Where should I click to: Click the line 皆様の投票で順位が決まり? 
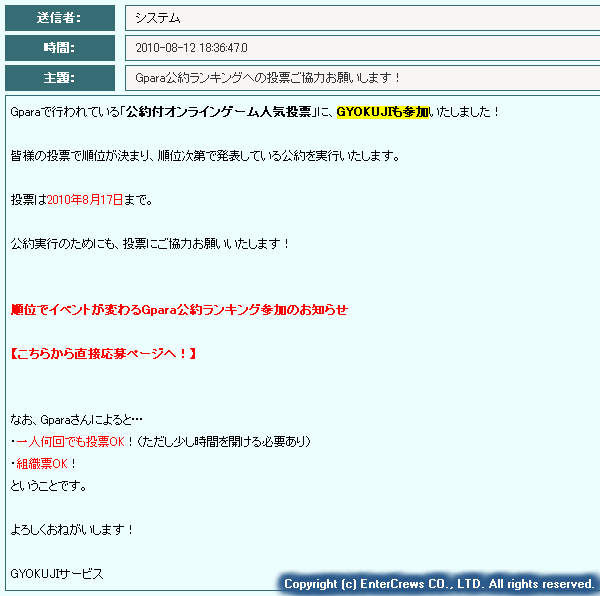(205, 156)
